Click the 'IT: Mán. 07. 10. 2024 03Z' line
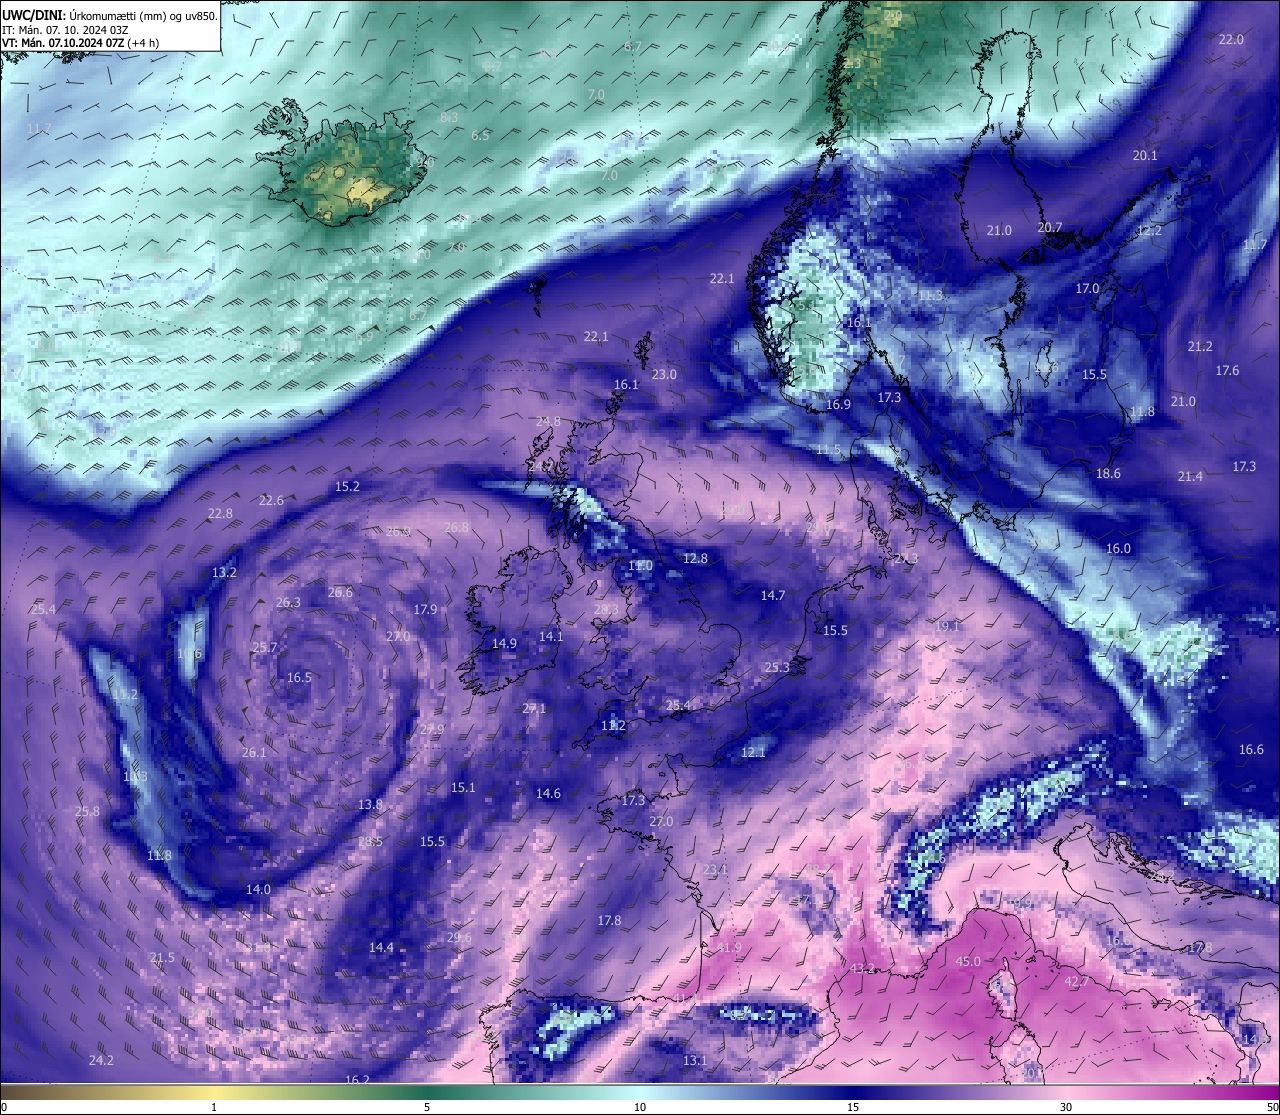 coord(66,30)
